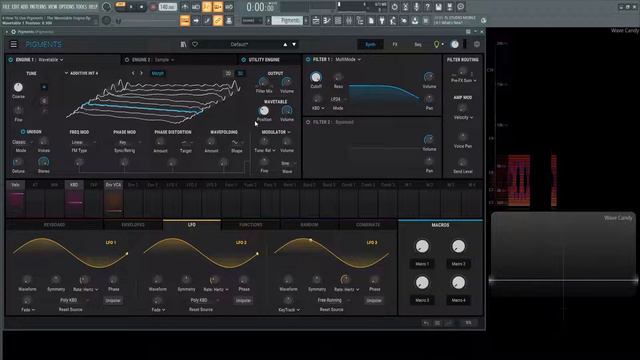
Task: Click the FL Studio stop button
Action: [x=142, y=7]
